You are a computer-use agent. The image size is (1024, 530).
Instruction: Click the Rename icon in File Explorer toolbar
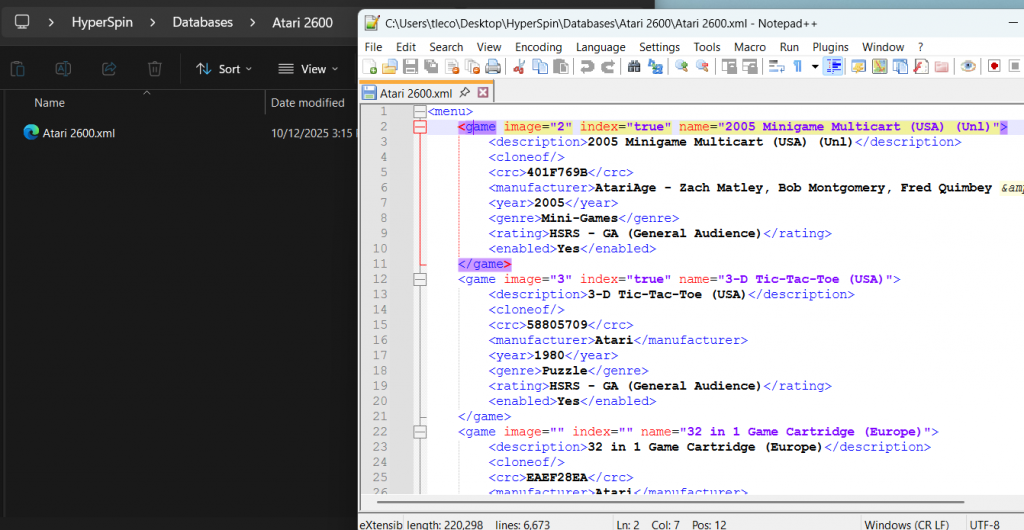(63, 69)
